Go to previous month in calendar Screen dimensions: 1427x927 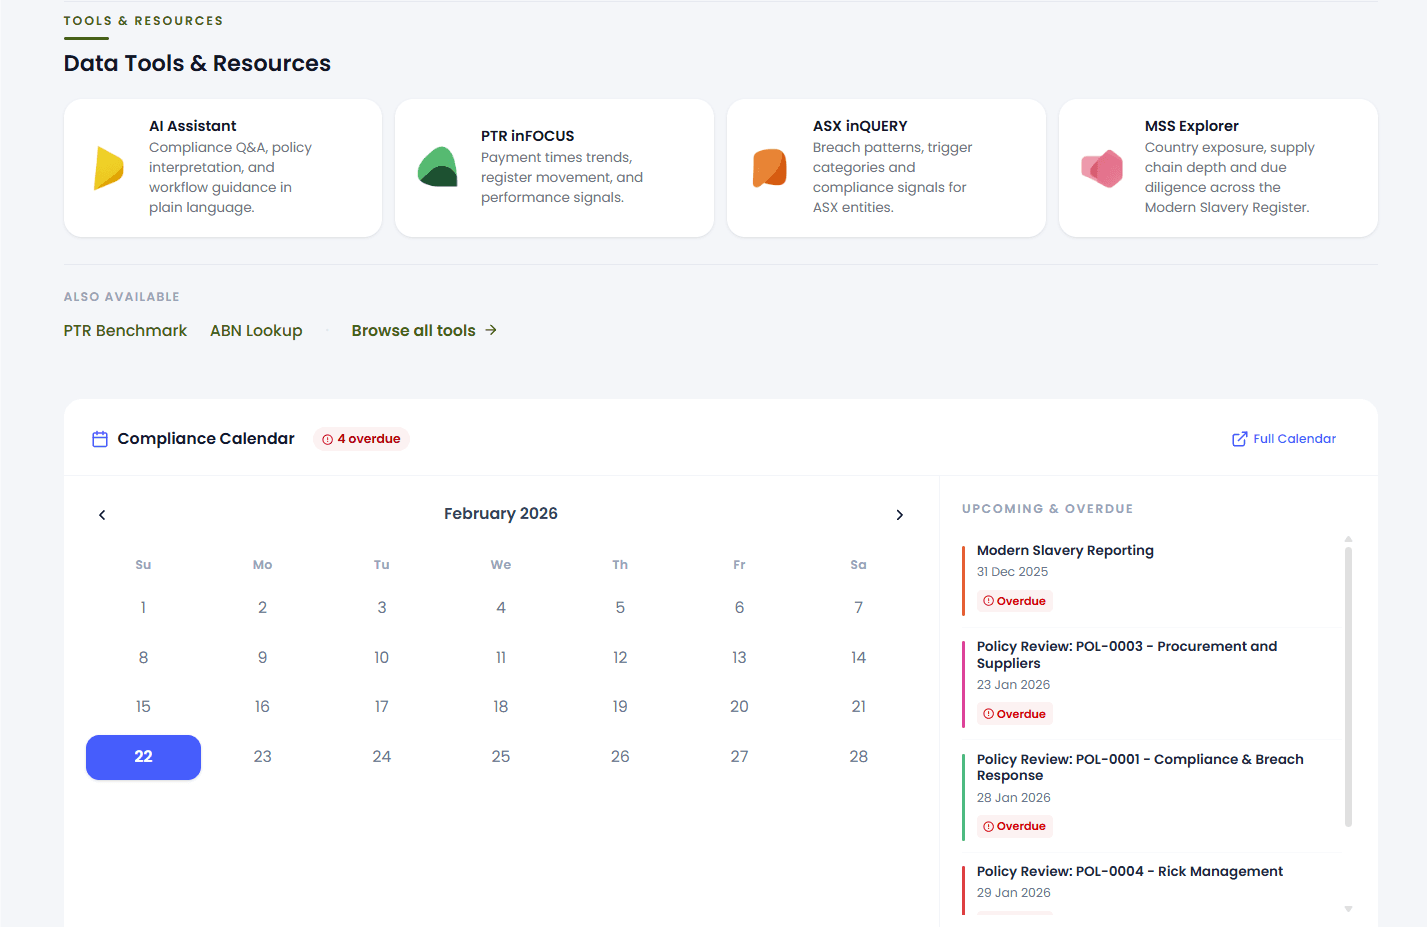click(102, 515)
